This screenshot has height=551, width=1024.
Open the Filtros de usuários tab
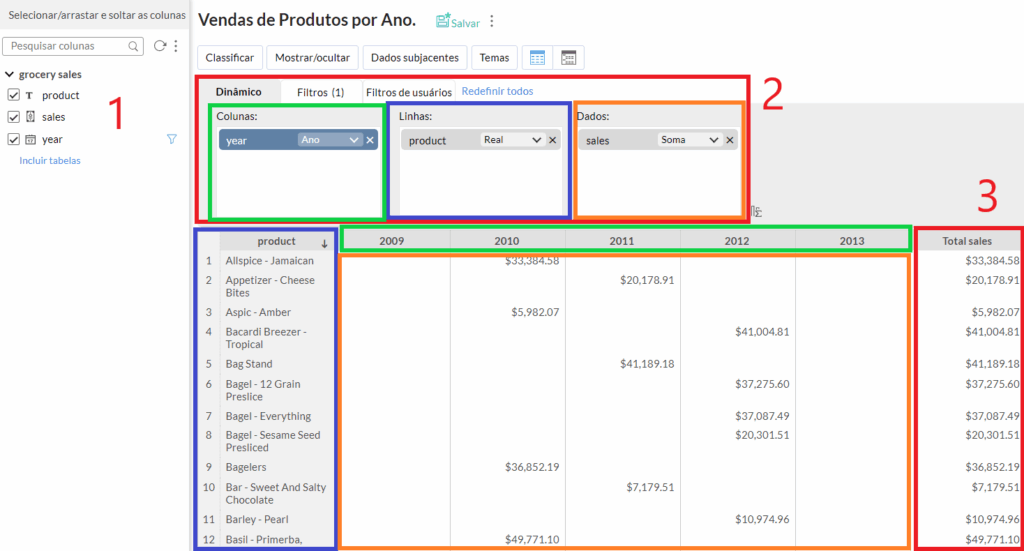click(409, 92)
